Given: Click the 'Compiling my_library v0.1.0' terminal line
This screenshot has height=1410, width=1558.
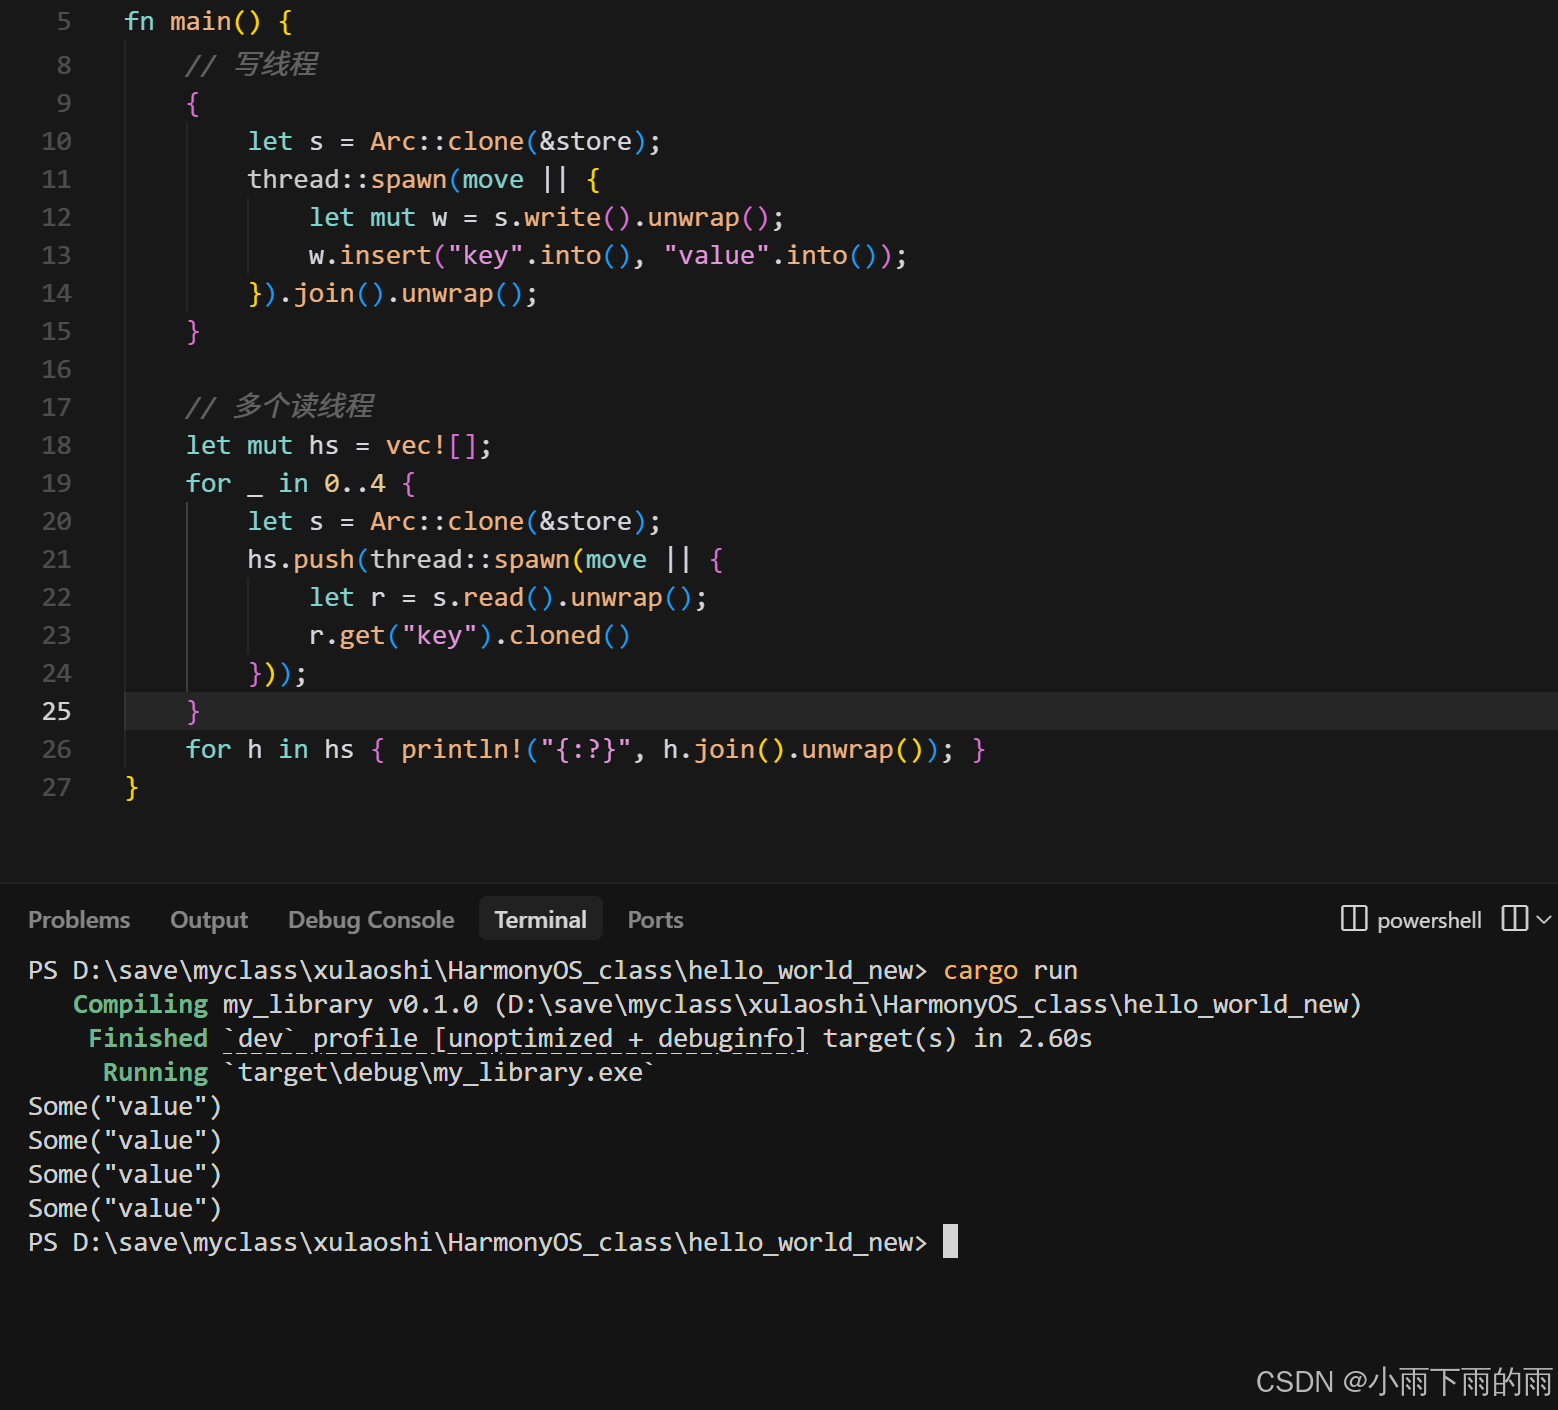Looking at the screenshot, I should 717,1004.
